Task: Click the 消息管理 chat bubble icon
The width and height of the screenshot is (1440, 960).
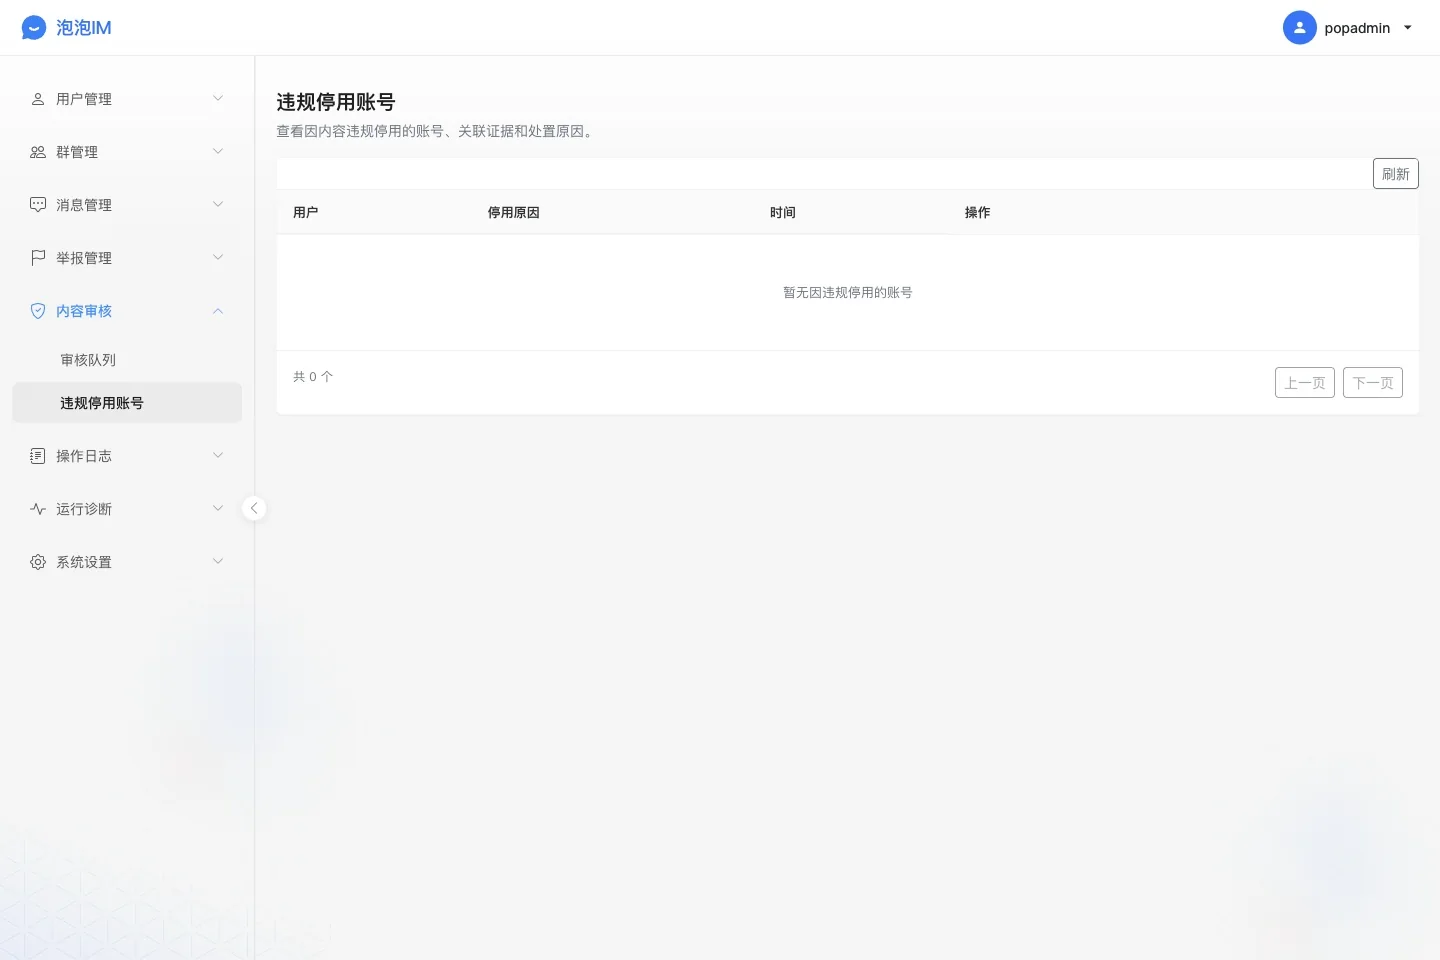Action: (x=38, y=205)
